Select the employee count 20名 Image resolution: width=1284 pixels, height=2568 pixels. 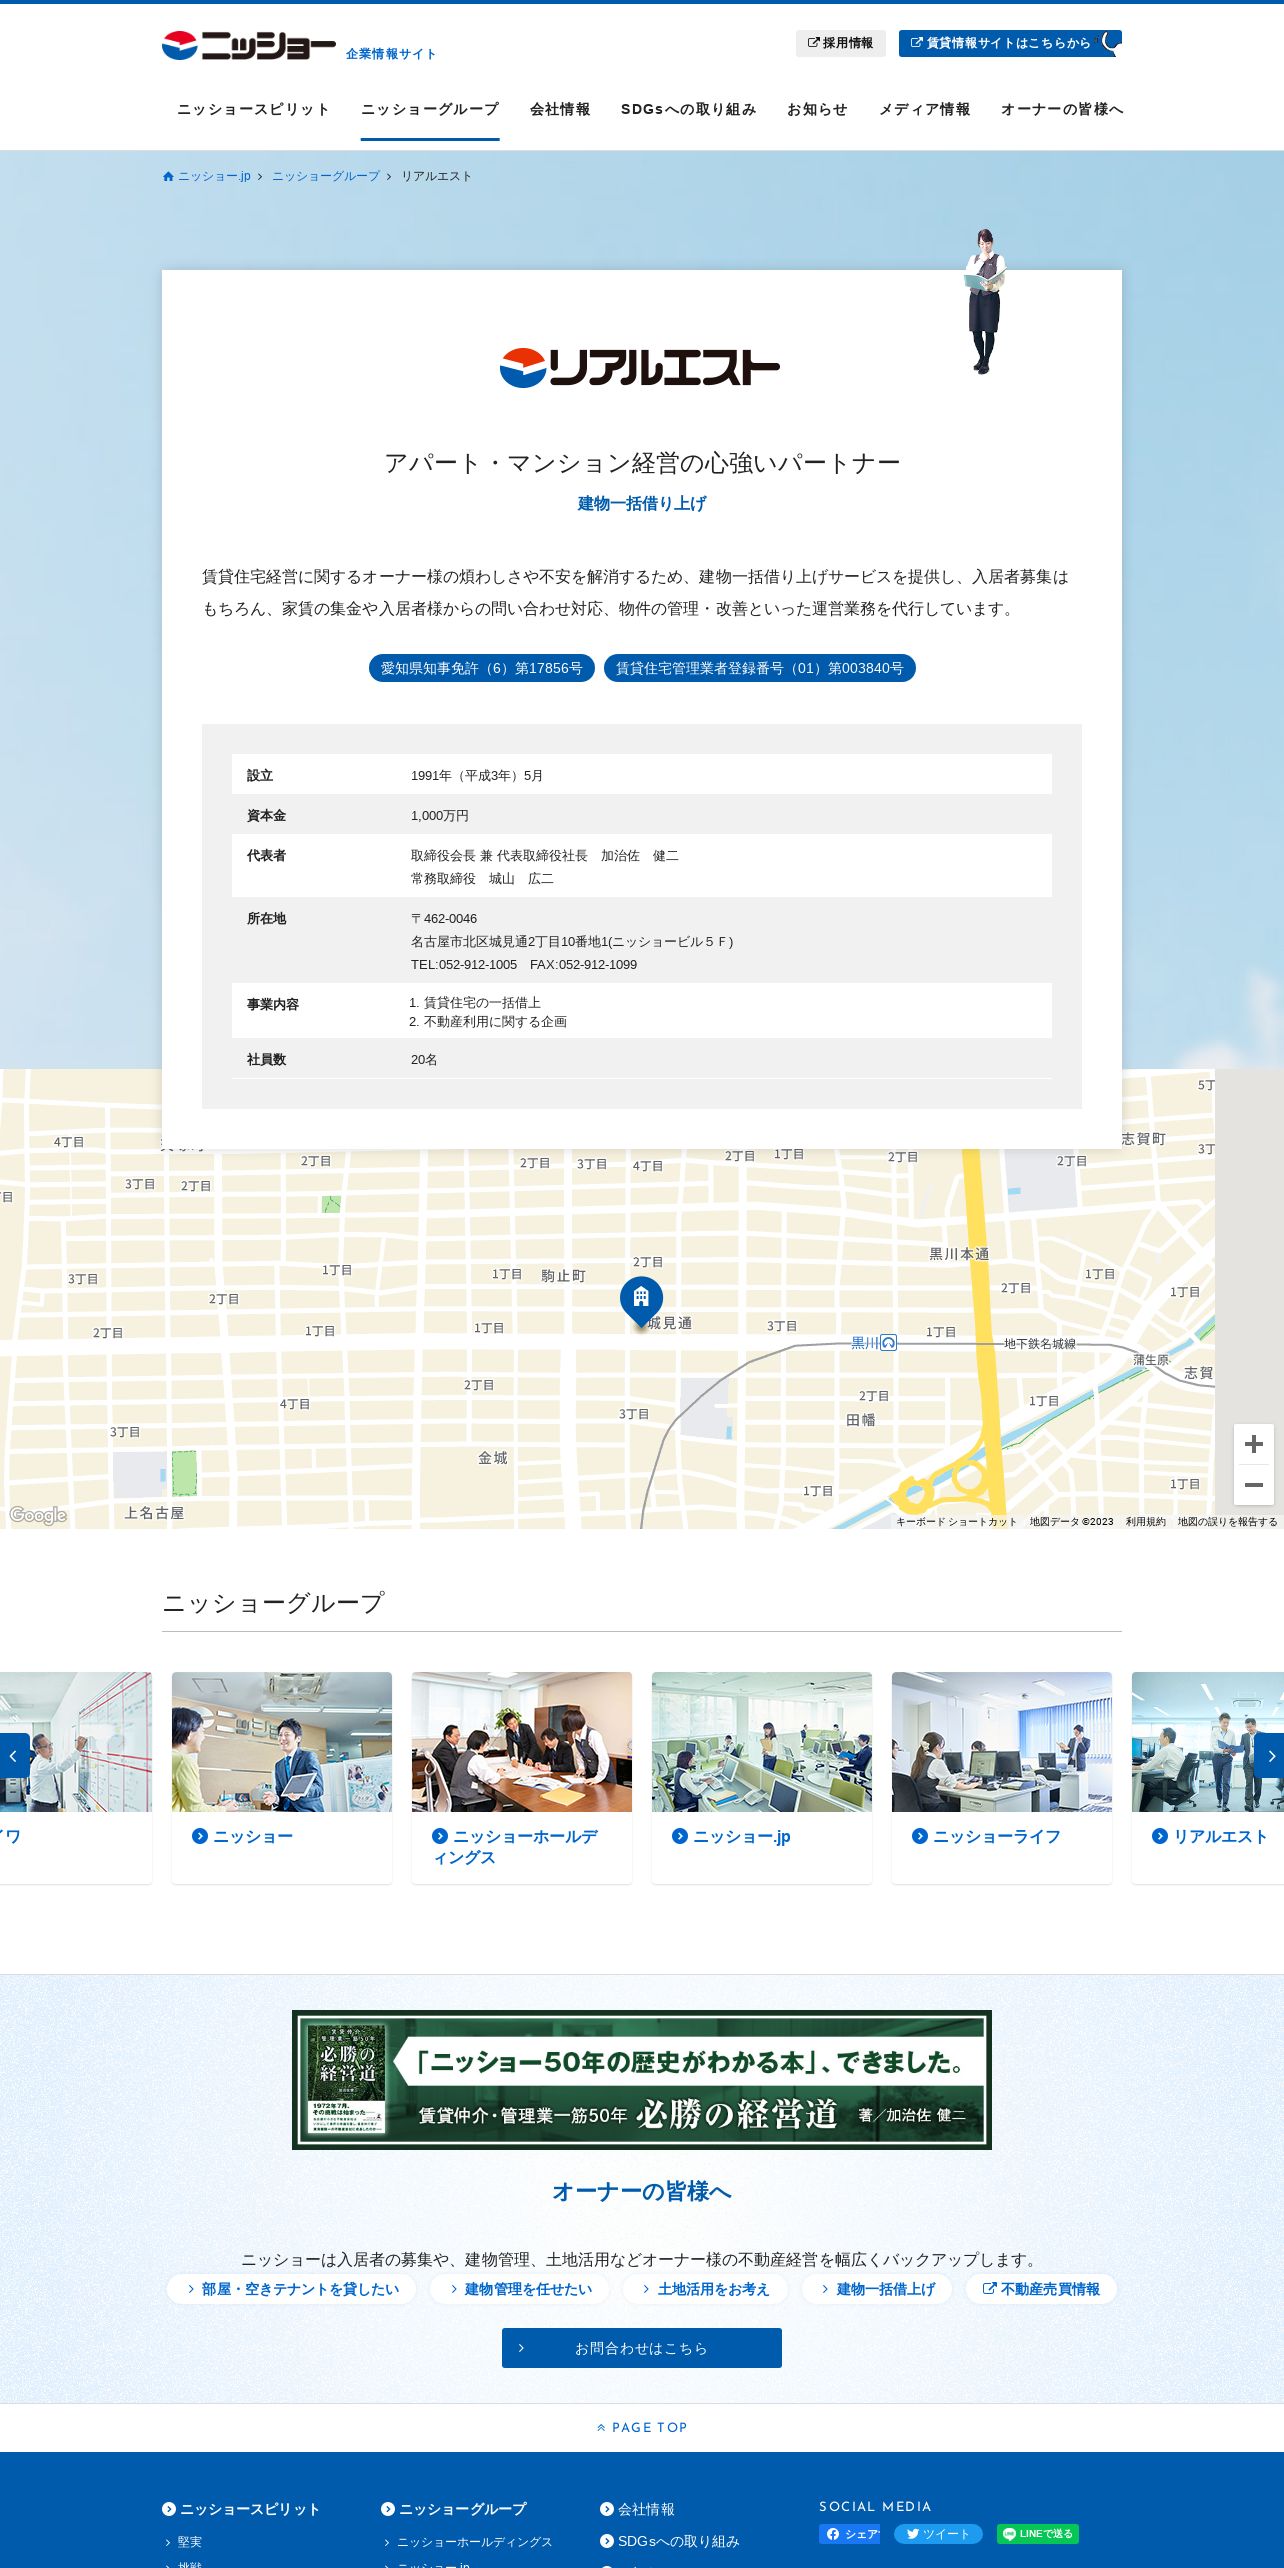click(424, 1059)
